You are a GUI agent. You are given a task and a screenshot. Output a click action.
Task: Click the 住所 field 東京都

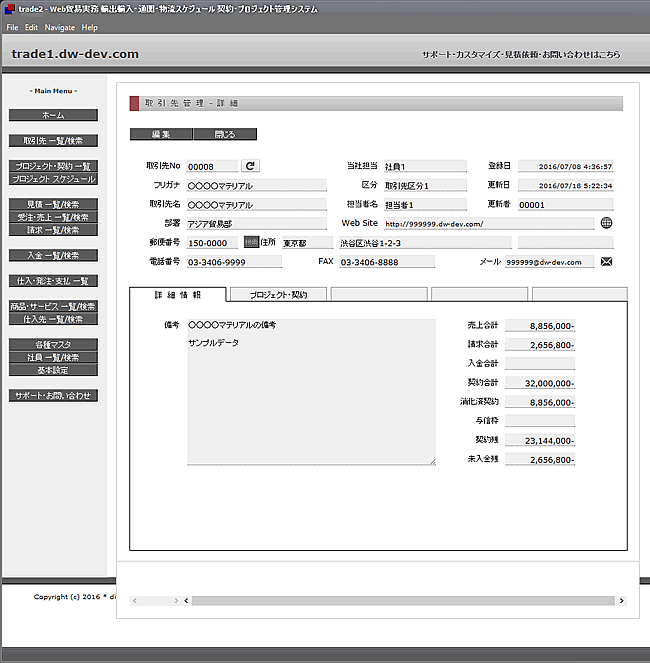coord(307,242)
